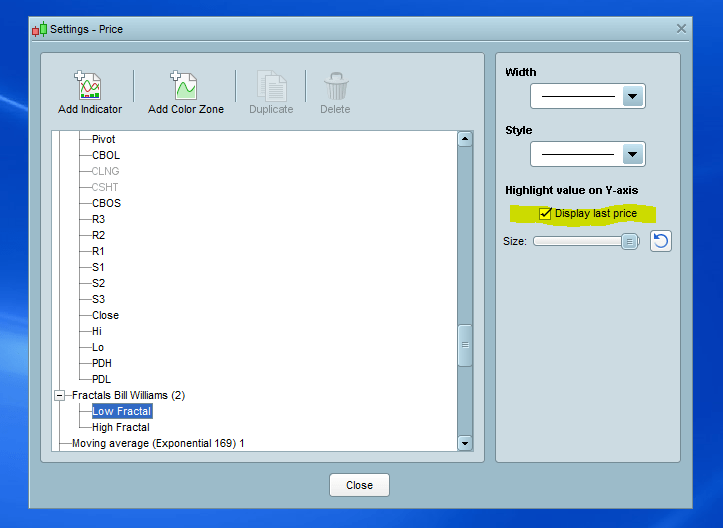Reset size with the circular arrow icon

pyautogui.click(x=661, y=241)
